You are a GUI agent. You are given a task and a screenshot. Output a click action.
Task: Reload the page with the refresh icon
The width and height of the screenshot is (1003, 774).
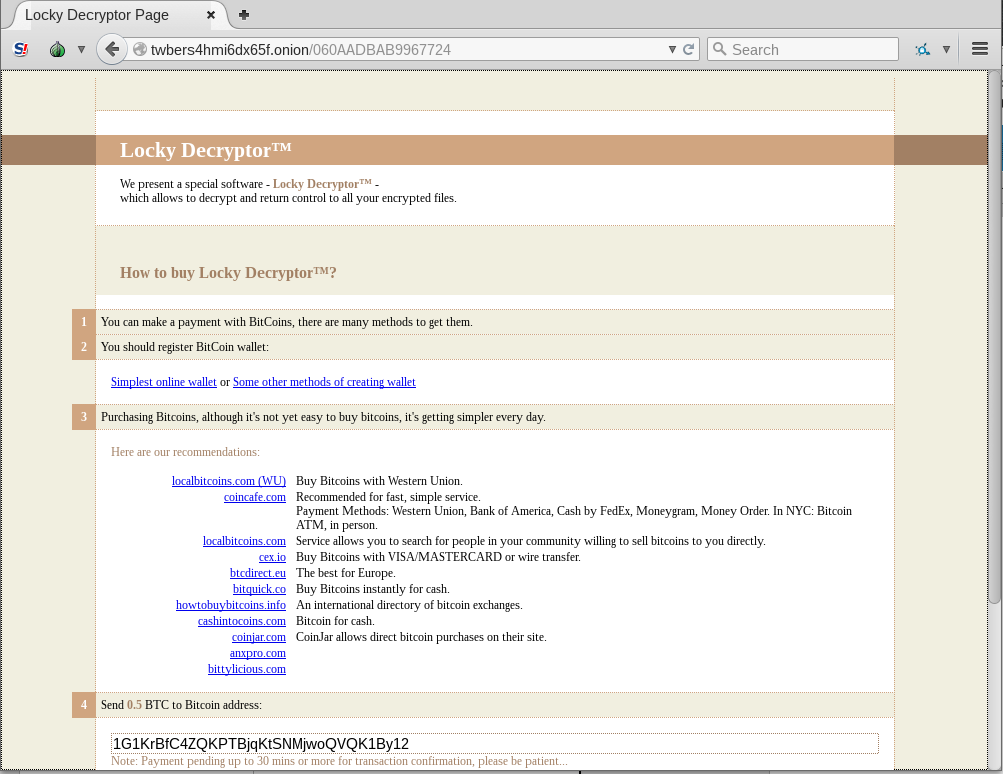[689, 49]
